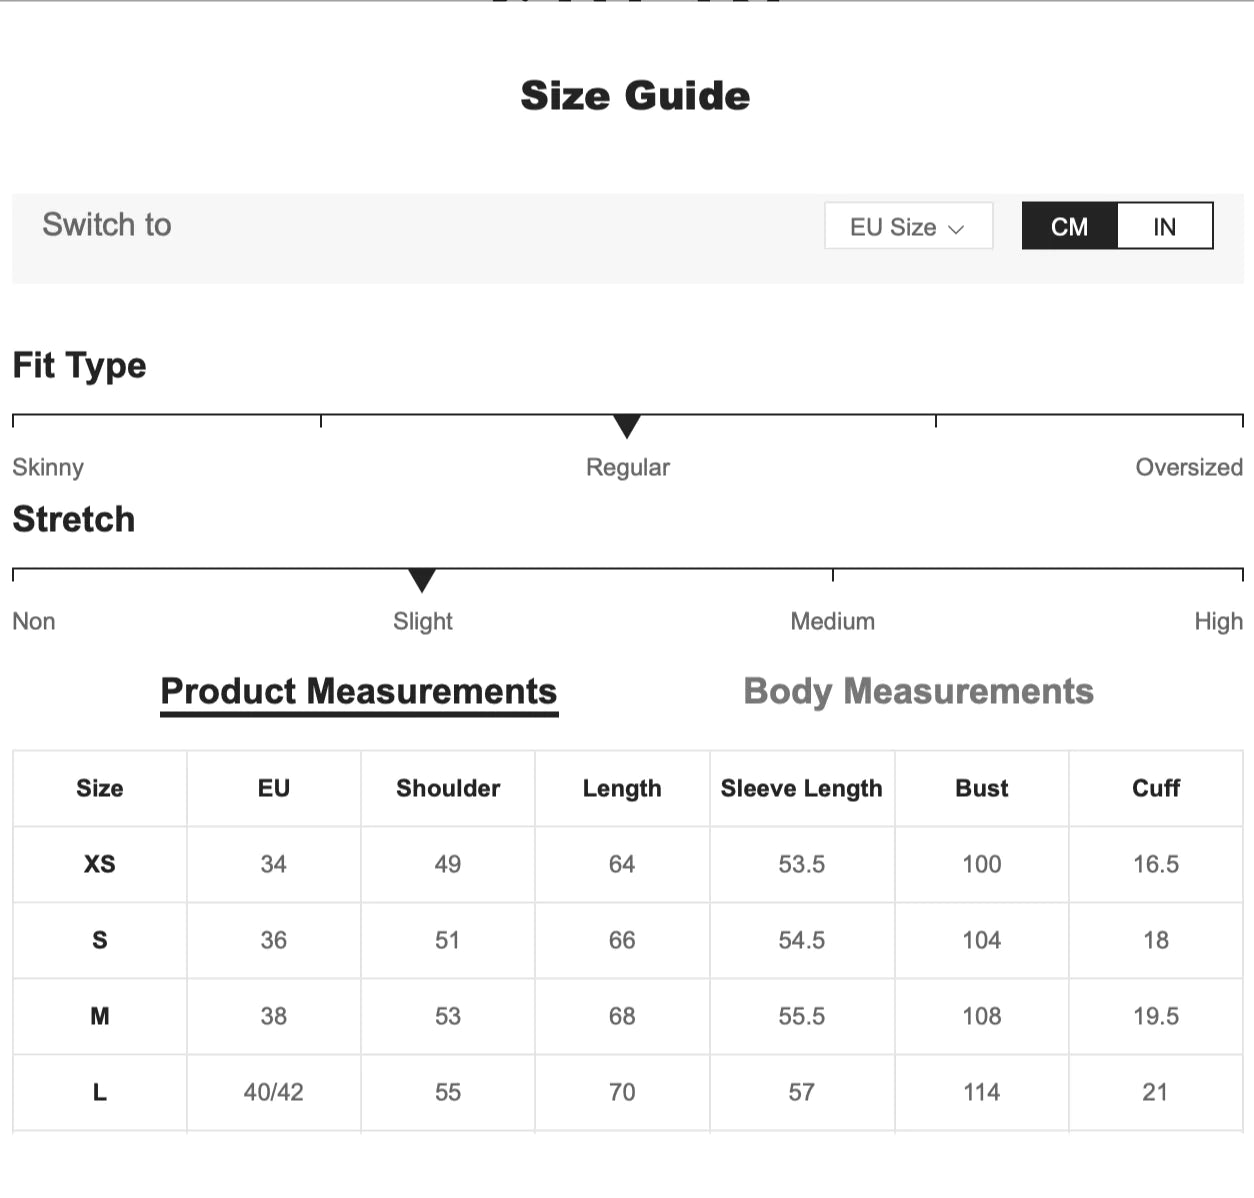Click the Bust column header
Screen dimensions: 1254x1198
coord(981,788)
